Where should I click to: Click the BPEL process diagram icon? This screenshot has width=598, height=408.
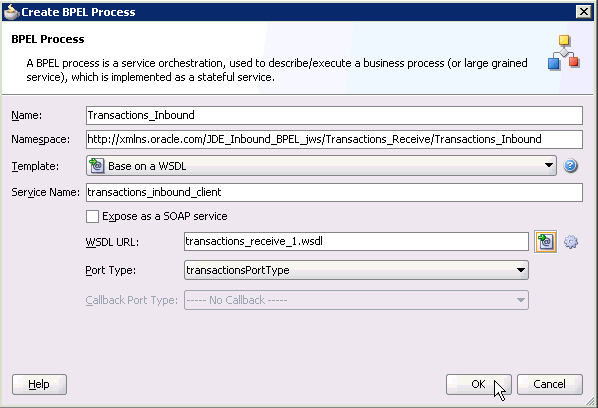564,53
